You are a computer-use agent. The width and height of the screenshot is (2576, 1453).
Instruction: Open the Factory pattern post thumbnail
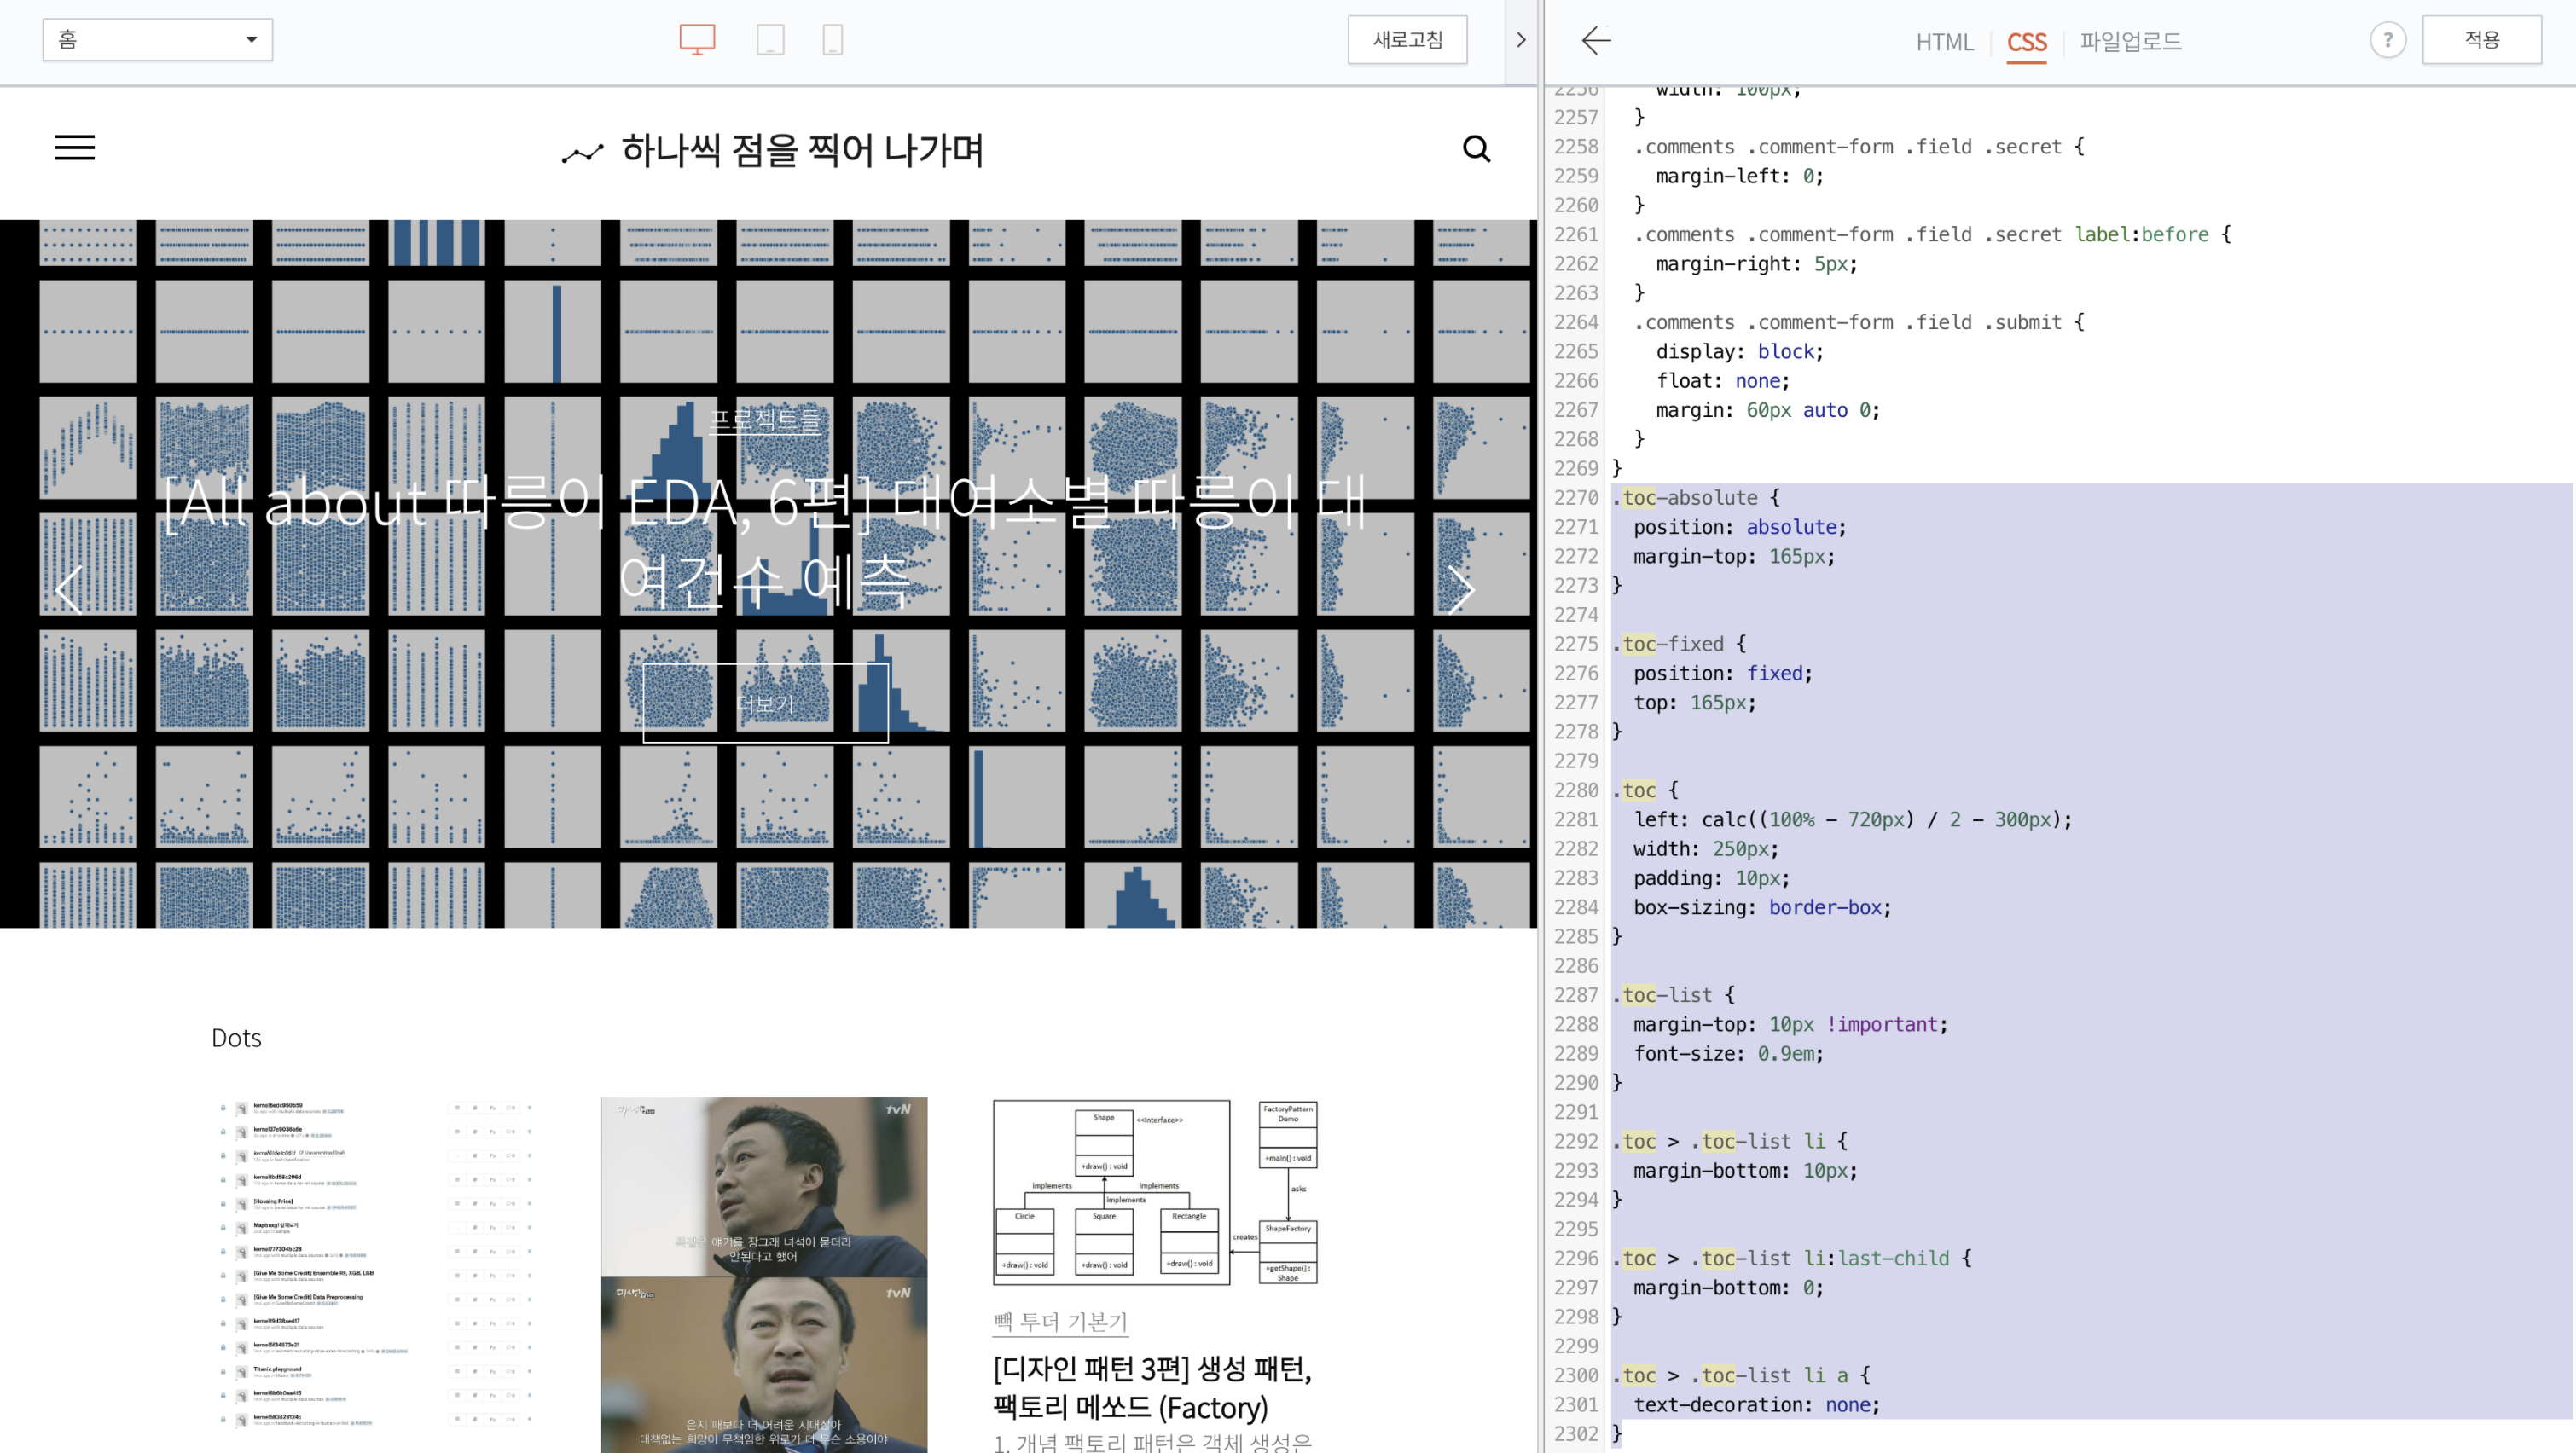point(1155,1192)
